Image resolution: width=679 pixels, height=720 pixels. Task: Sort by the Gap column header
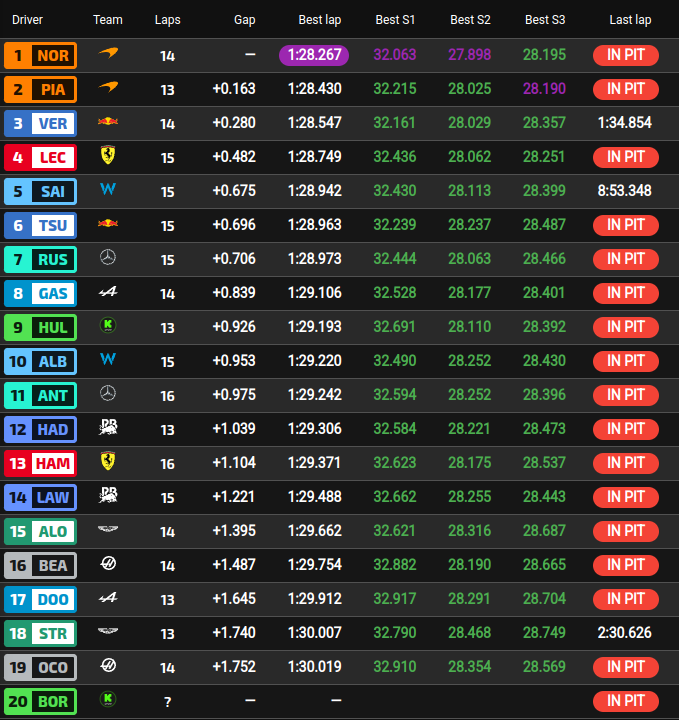(x=244, y=20)
